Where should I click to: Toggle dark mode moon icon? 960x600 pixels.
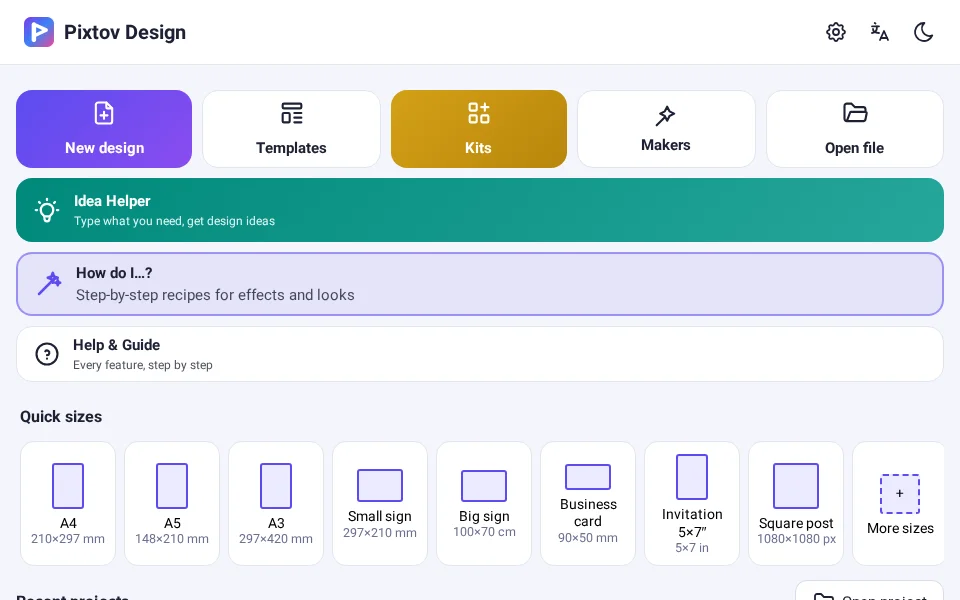(923, 32)
